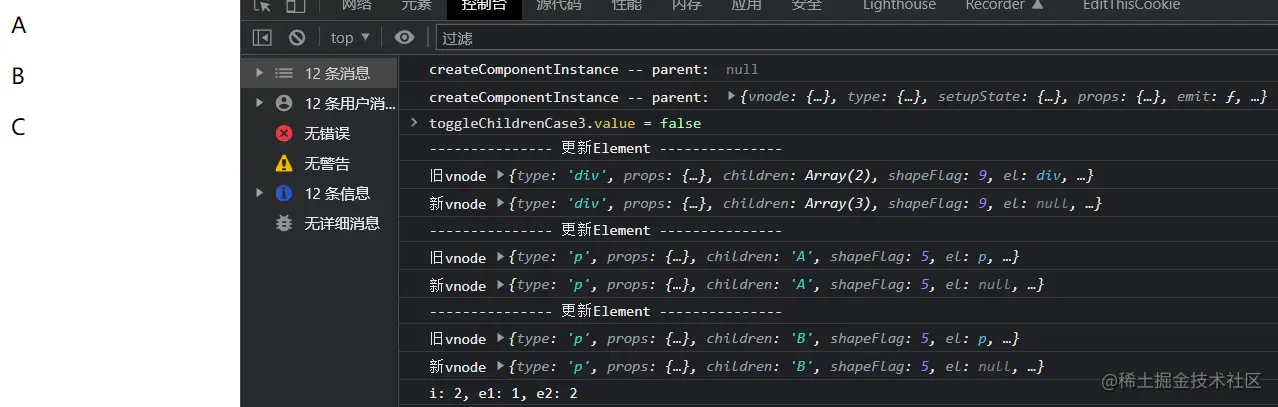
Task: Expand the toggleChildrenCase3.value input row
Action: click(414, 123)
